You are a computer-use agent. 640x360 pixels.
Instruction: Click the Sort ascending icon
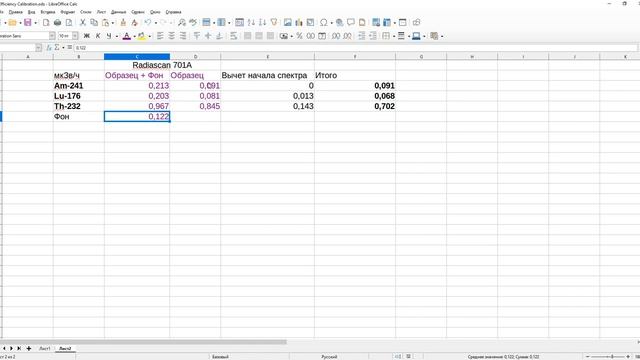[251, 22]
